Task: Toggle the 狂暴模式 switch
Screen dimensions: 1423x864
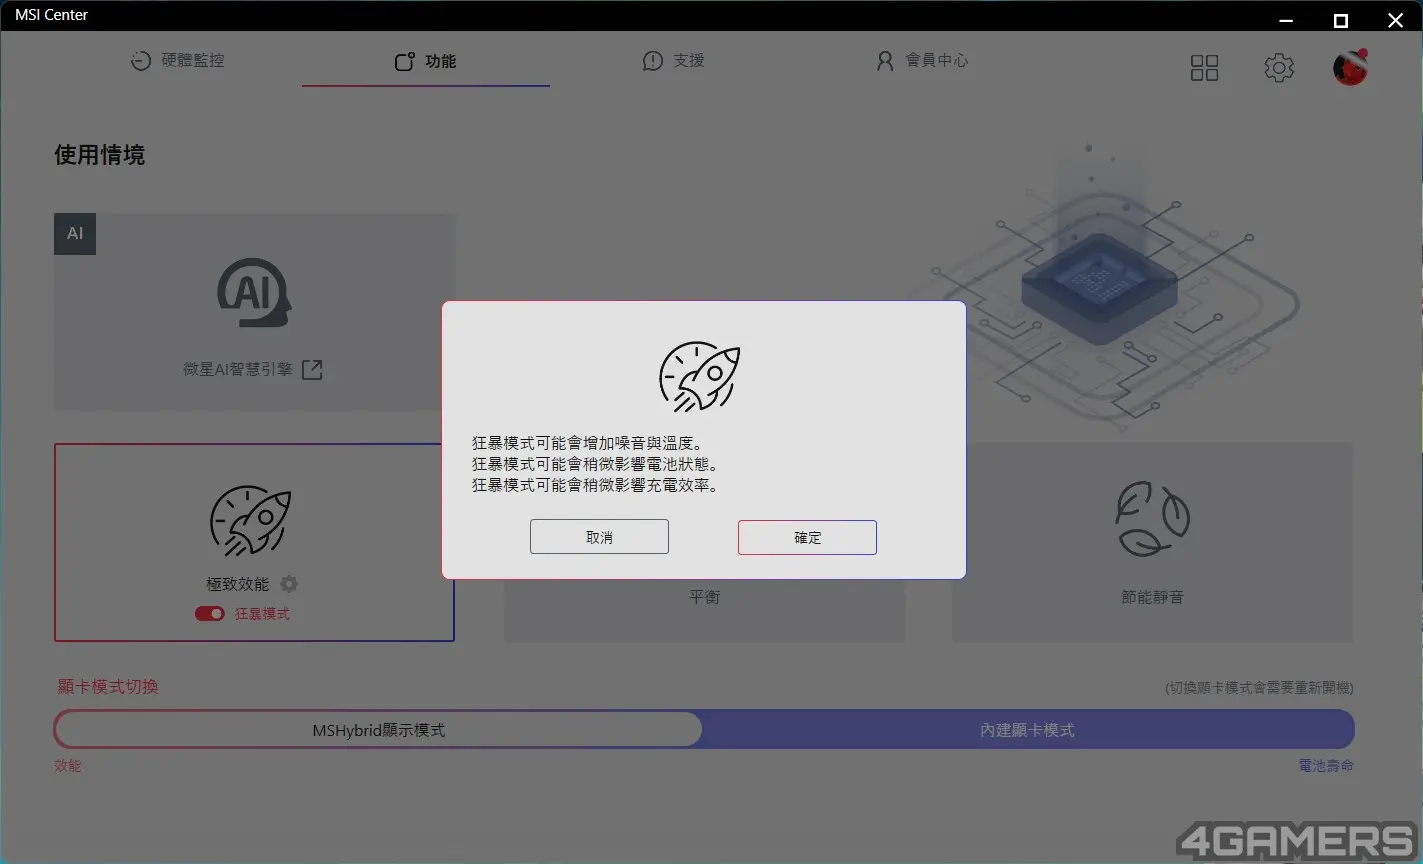Action: (x=209, y=614)
